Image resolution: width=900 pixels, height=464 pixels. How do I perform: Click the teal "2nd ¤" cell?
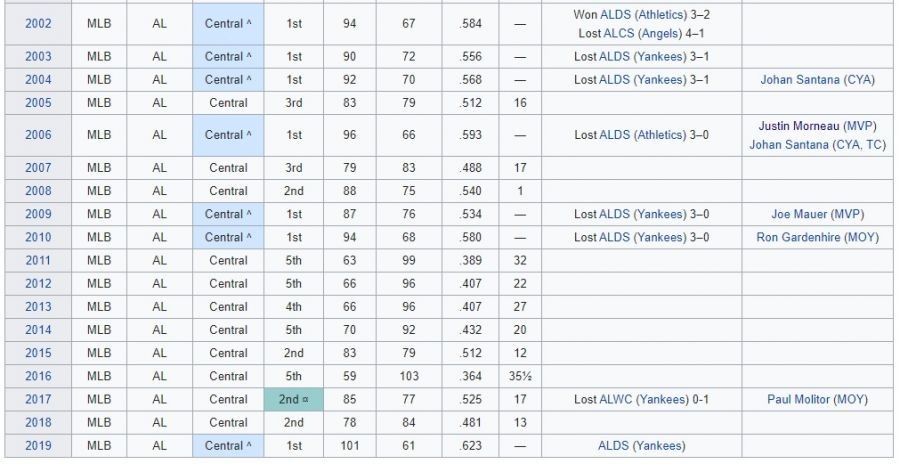coord(294,399)
